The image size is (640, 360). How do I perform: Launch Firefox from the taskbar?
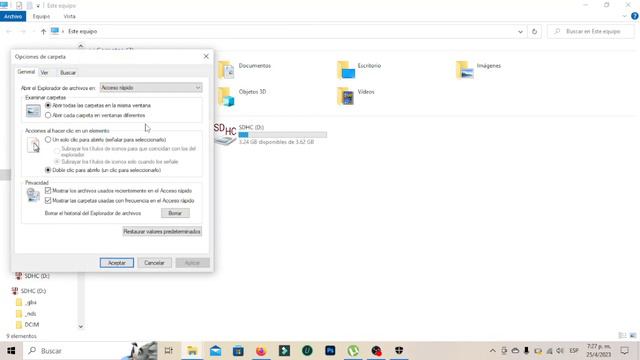tap(261, 351)
